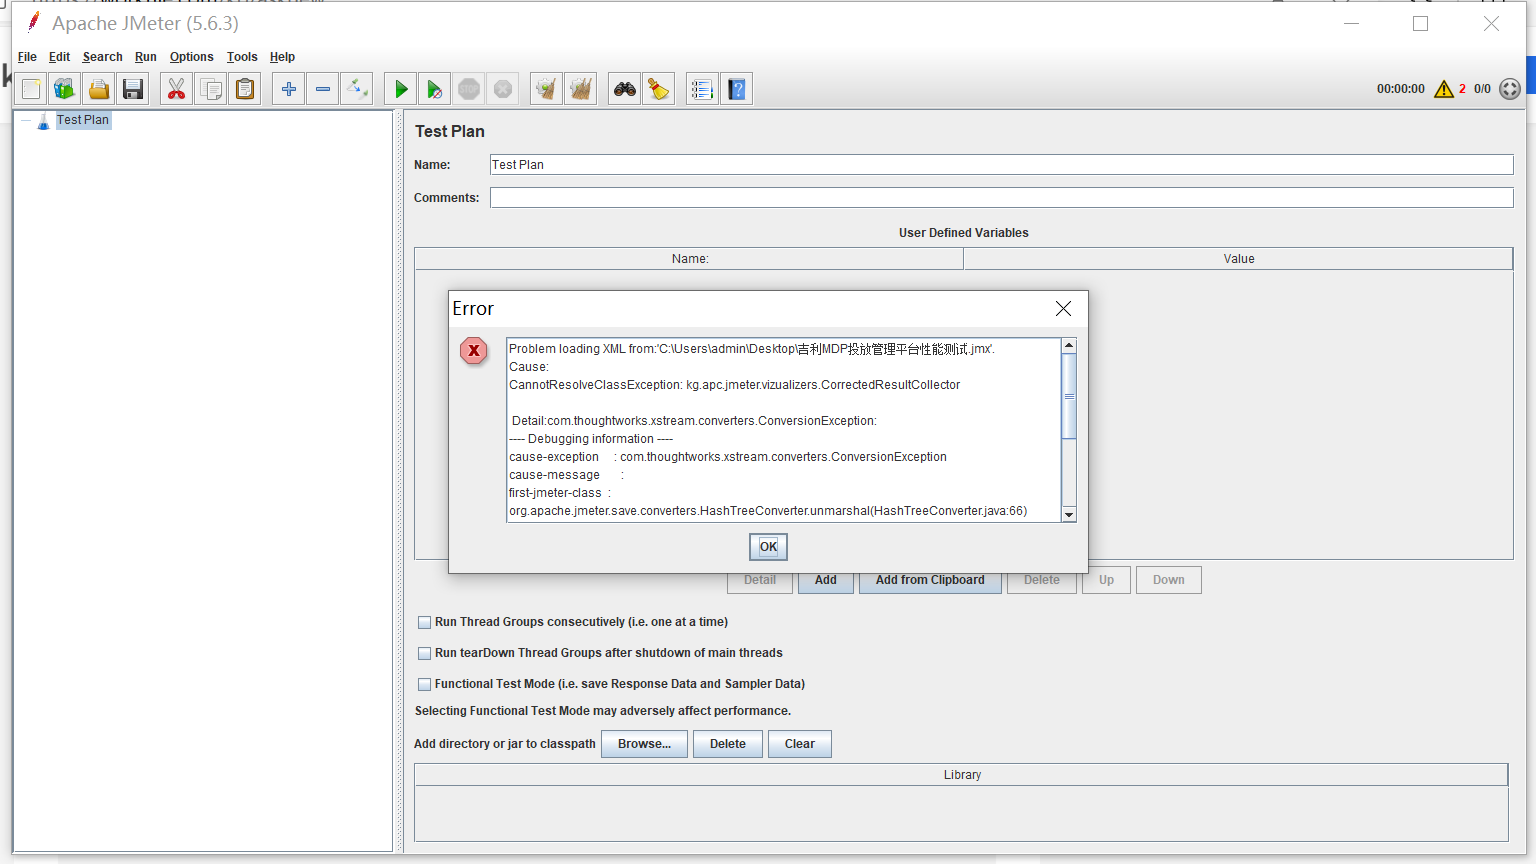
Task: Open Search binoculars icon
Action: [625, 89]
